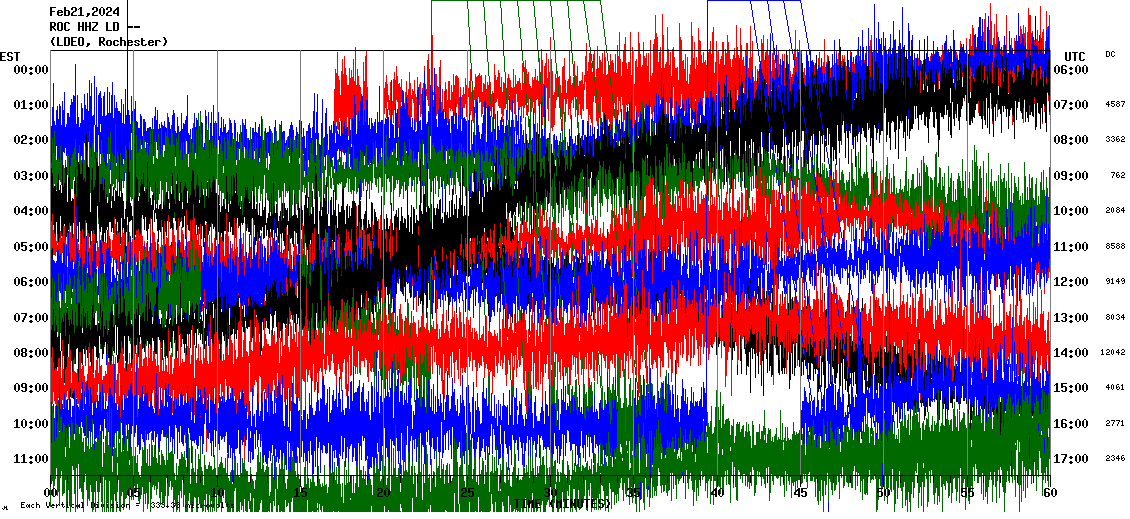1130x519 pixels.
Task: Click the 45 minute mark on bottom axis
Action: point(800,493)
